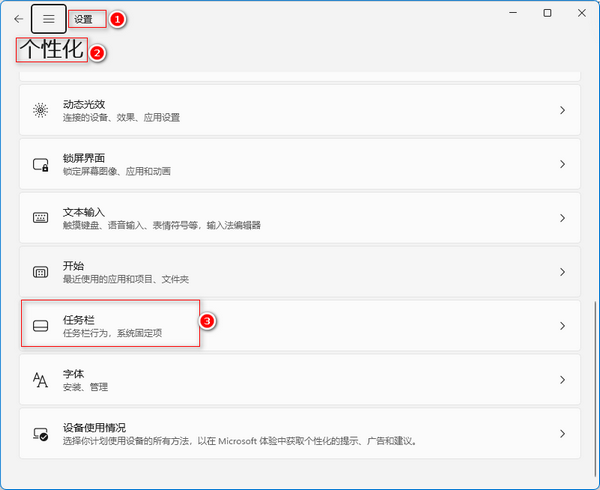Click the 动态光效 dynamic lighting icon
The image size is (600, 490).
[41, 110]
